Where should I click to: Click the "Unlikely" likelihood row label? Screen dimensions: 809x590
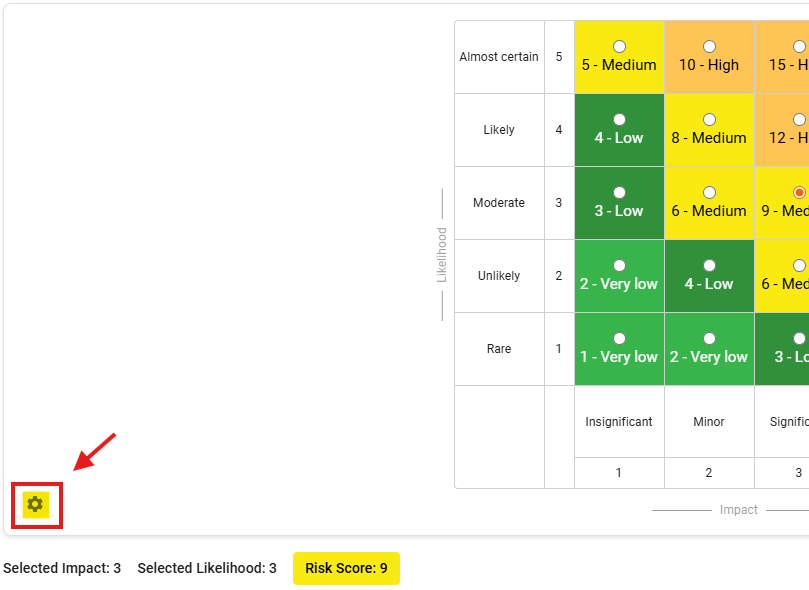[499, 276]
